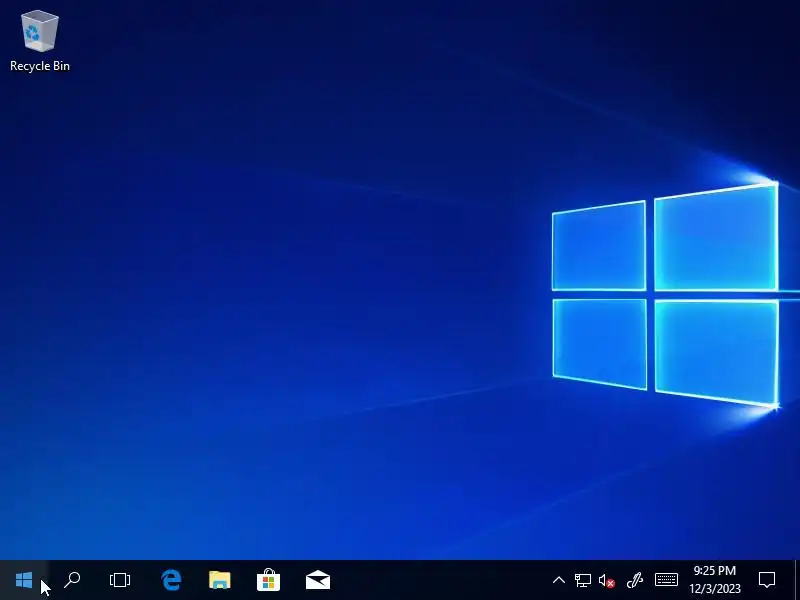The image size is (800, 600).
Task: Click Show desktop strip at taskbar end
Action: coord(797,580)
